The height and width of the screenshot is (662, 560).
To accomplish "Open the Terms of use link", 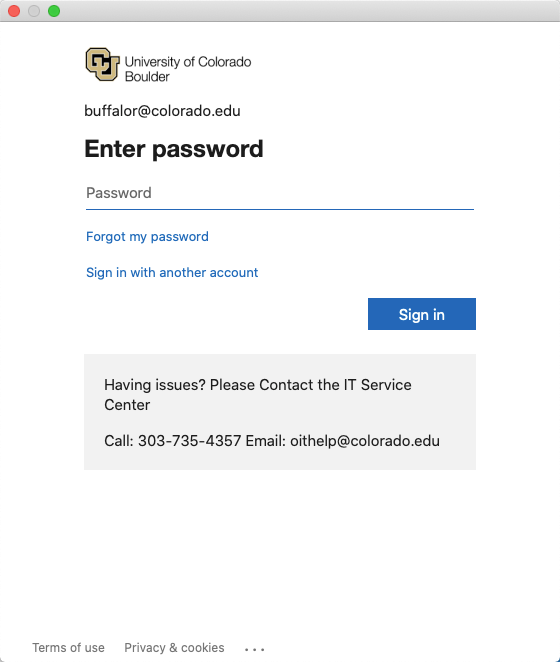I will [x=68, y=648].
